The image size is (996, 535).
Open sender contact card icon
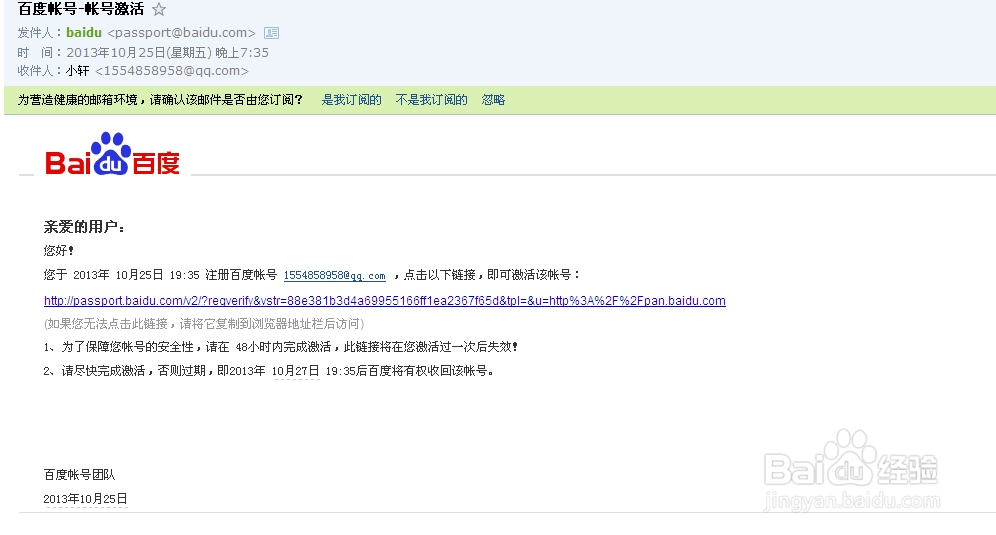(x=271, y=32)
